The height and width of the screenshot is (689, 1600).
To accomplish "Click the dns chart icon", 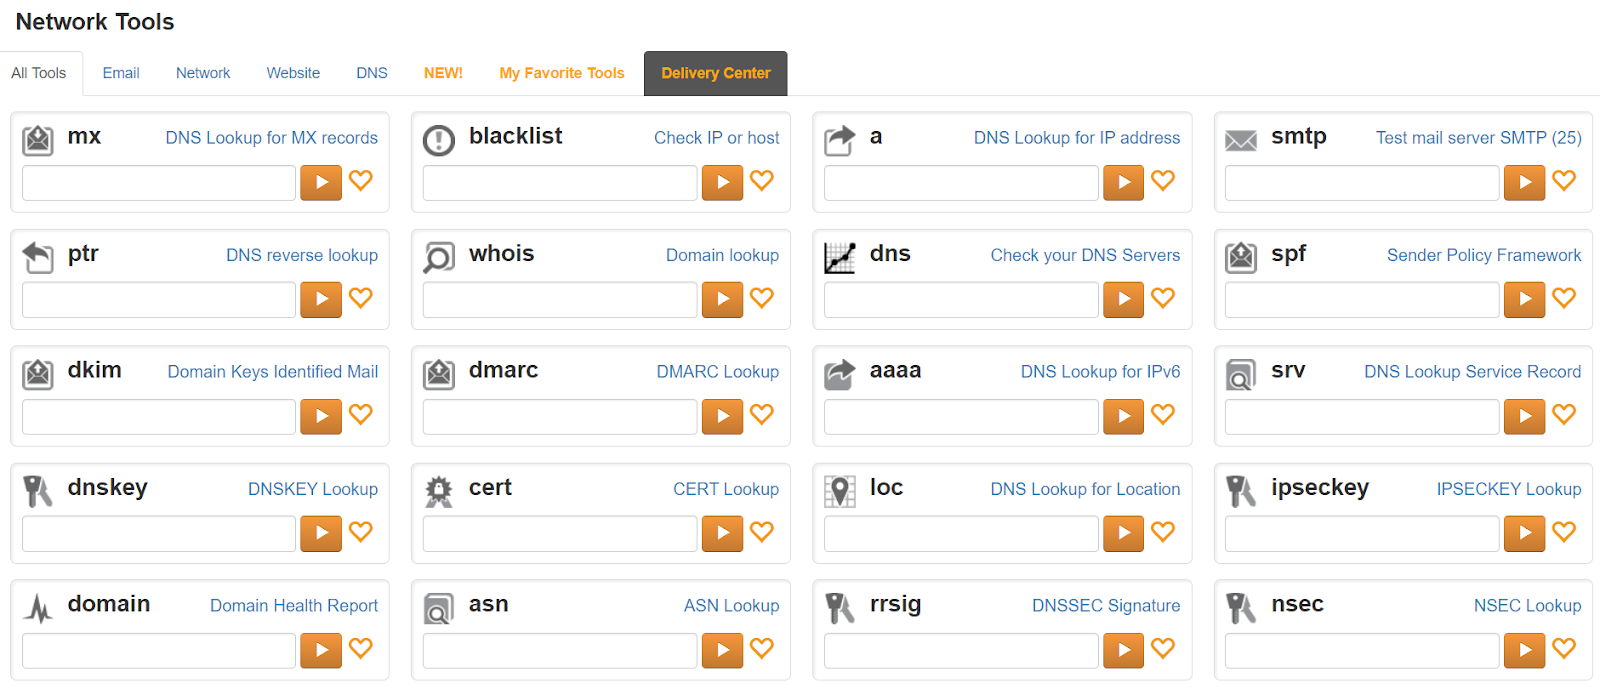I will [840, 258].
